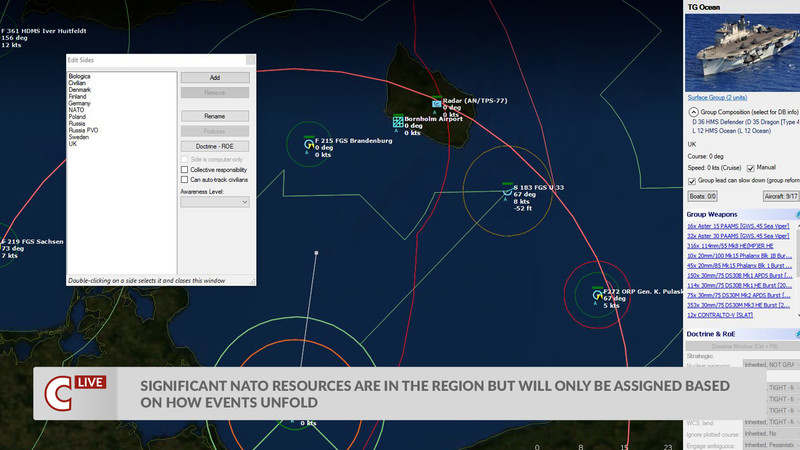Select the Radar (AN/TPS-77) unit icon
This screenshot has height=450, width=800.
click(436, 104)
